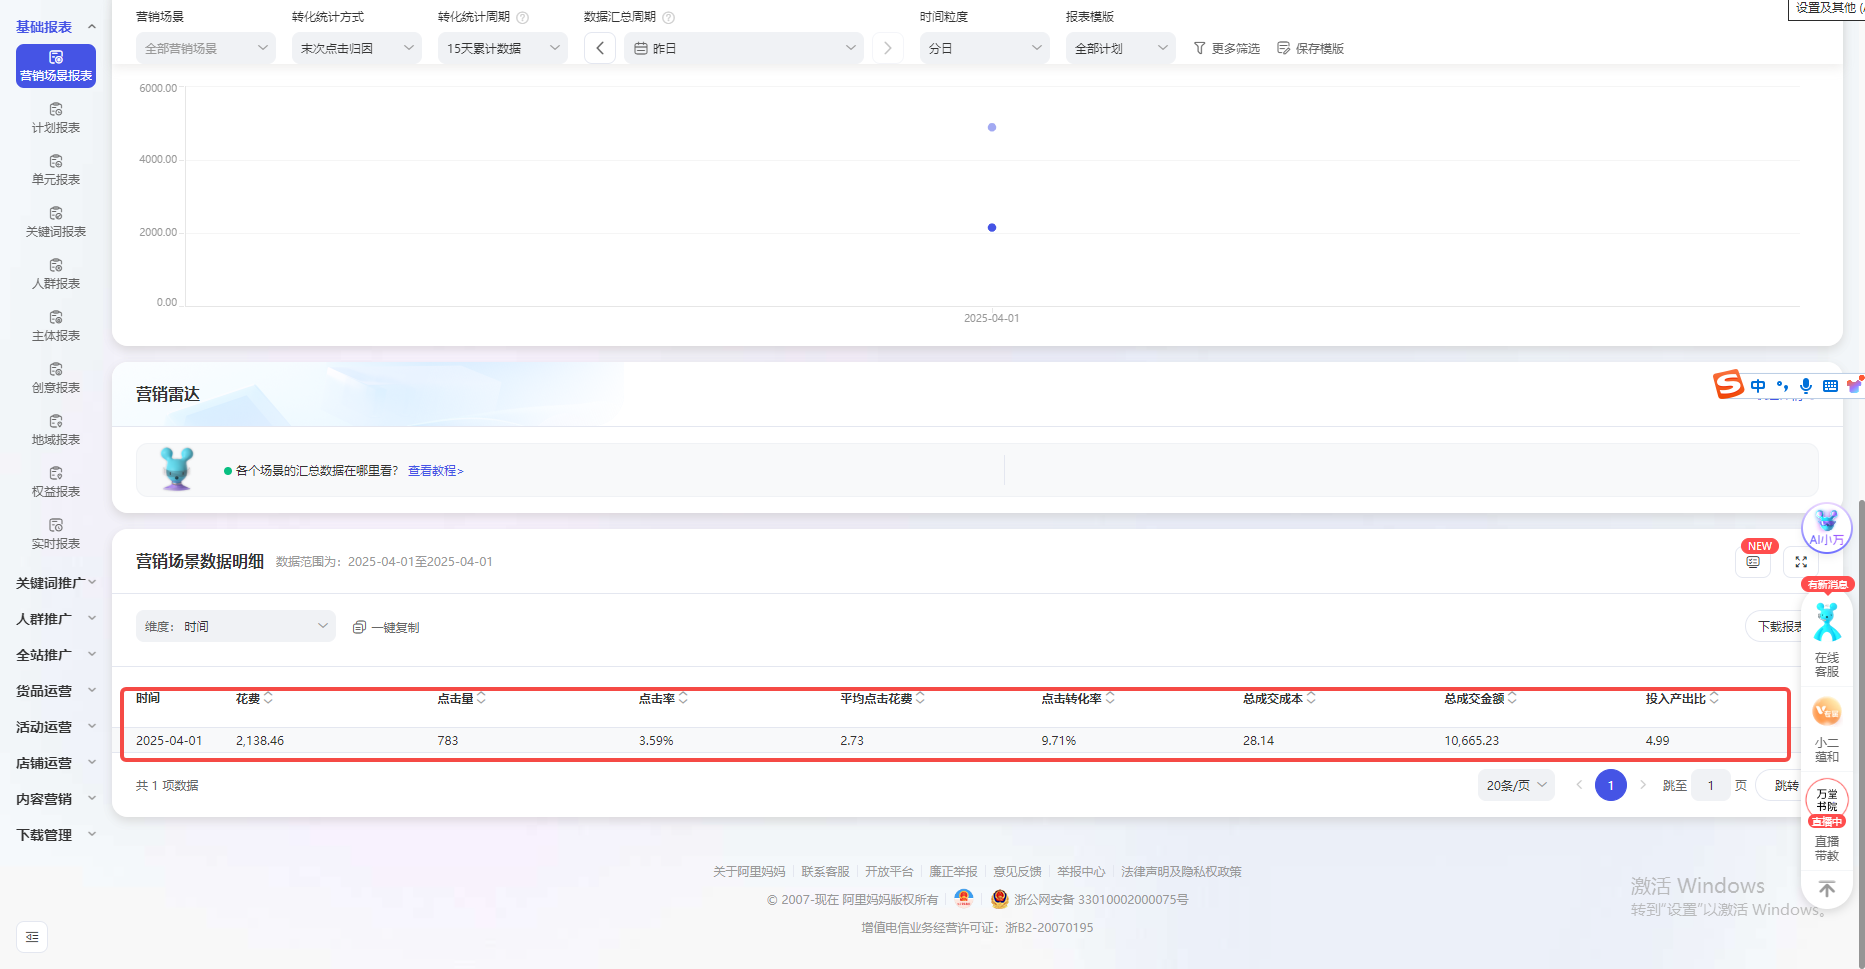Click the fullscreen expand icon in data detail
Viewport: 1865px width, 969px height.
click(x=1801, y=562)
